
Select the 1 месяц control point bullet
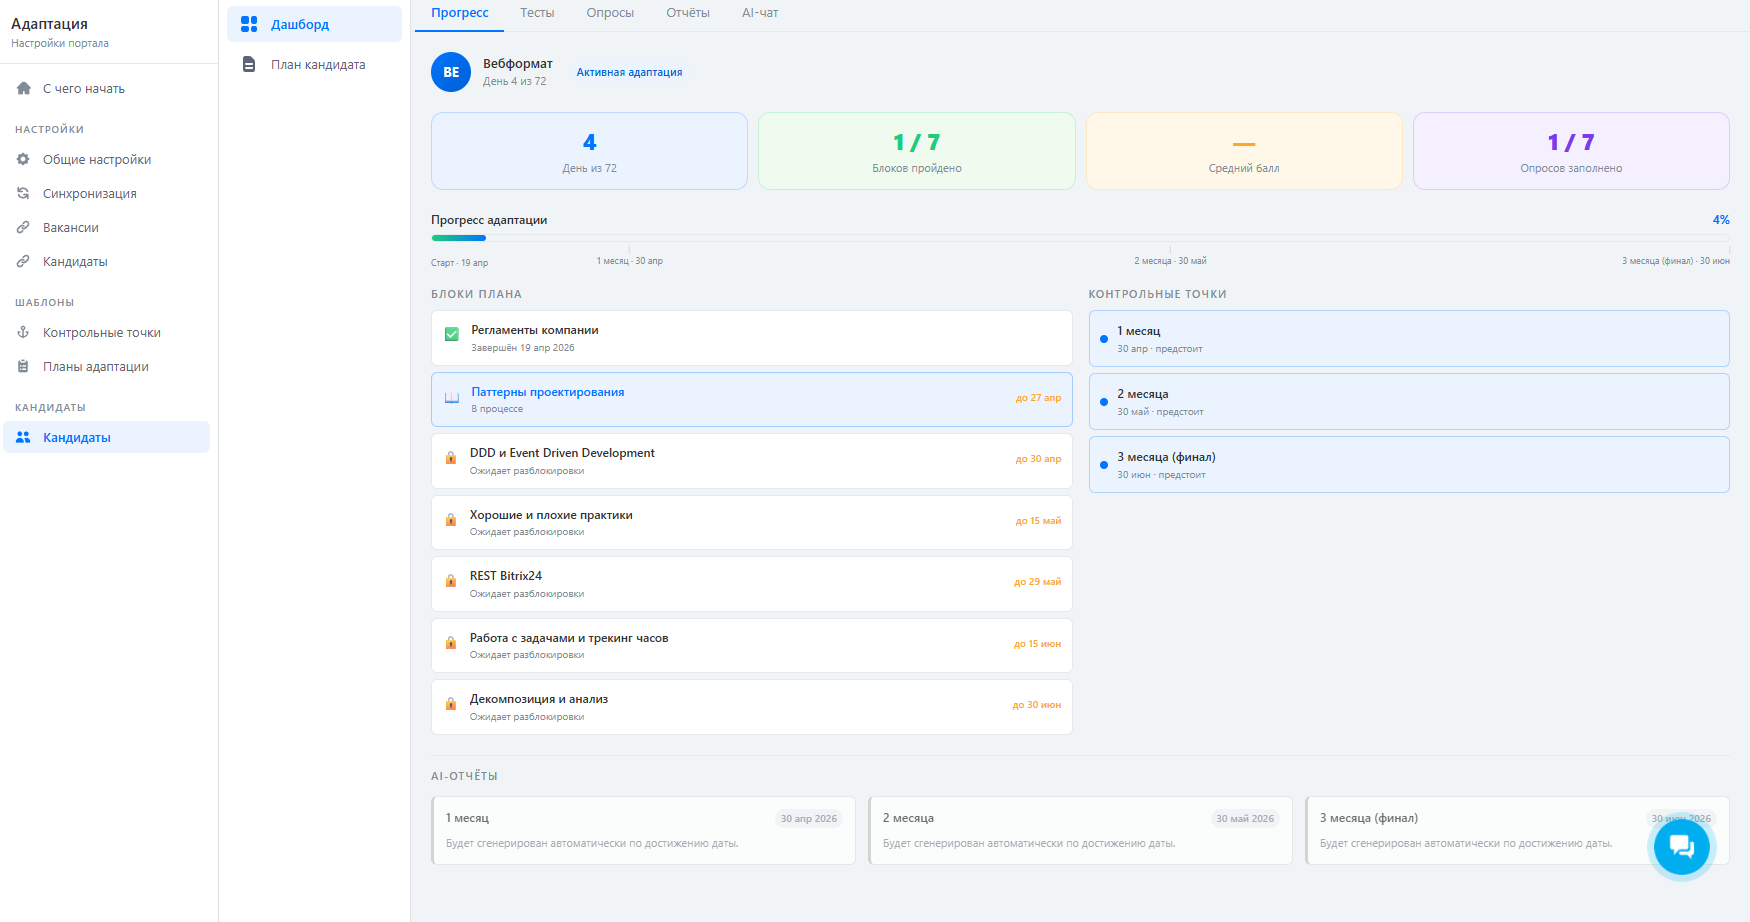[1103, 339]
